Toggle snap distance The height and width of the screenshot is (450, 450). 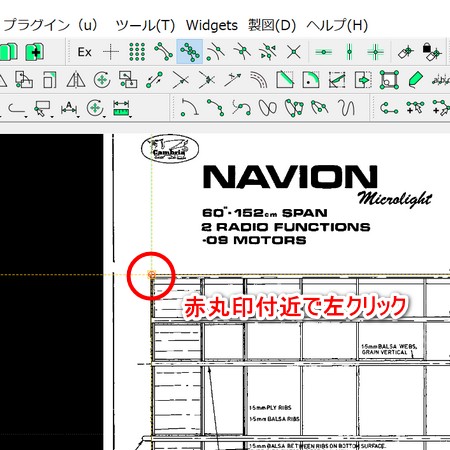click(x=268, y=52)
